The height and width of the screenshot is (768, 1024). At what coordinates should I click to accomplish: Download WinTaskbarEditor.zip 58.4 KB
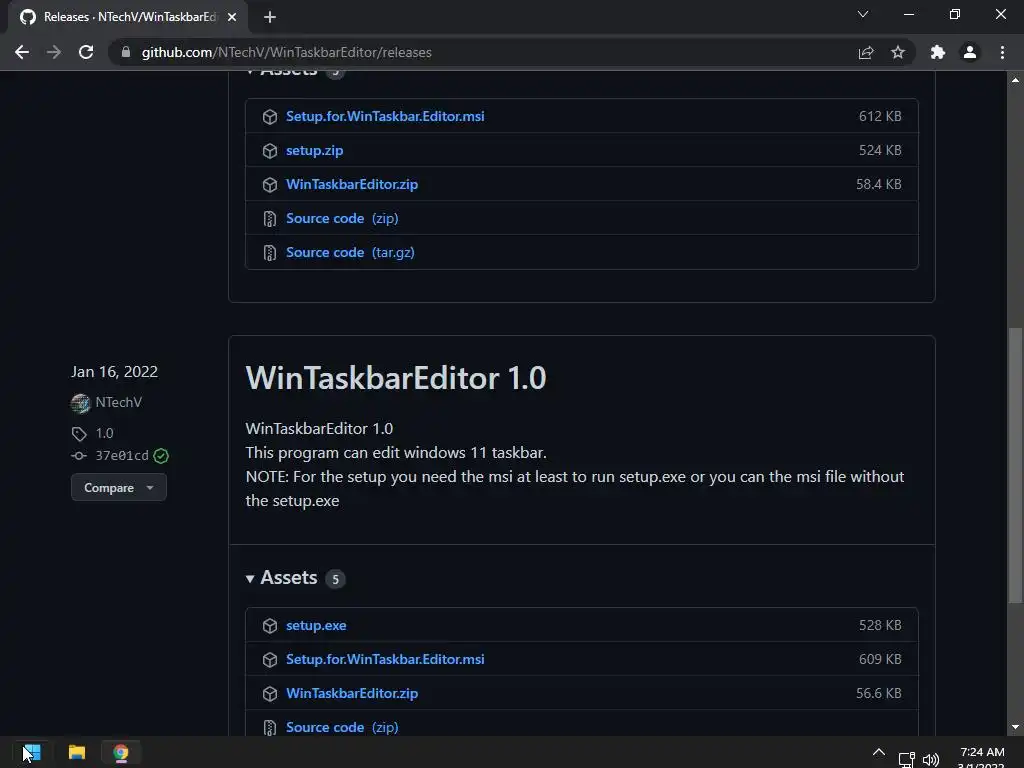click(352, 184)
